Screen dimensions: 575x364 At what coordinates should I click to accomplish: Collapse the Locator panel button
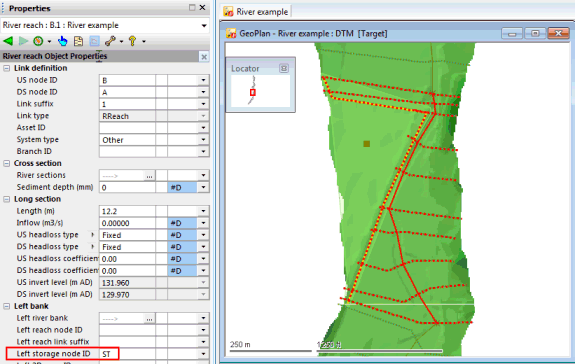[284, 68]
